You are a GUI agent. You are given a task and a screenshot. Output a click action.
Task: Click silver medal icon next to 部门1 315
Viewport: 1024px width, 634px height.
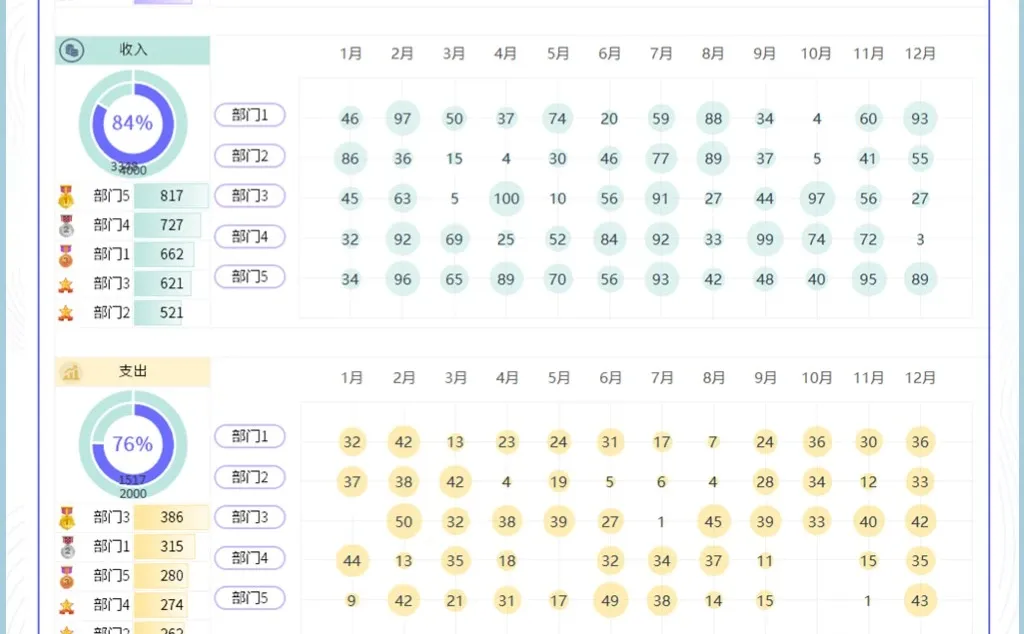coord(67,547)
